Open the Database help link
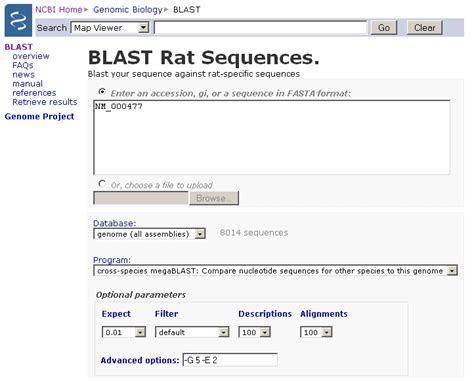Screen dimensions: 474x381 114,223
